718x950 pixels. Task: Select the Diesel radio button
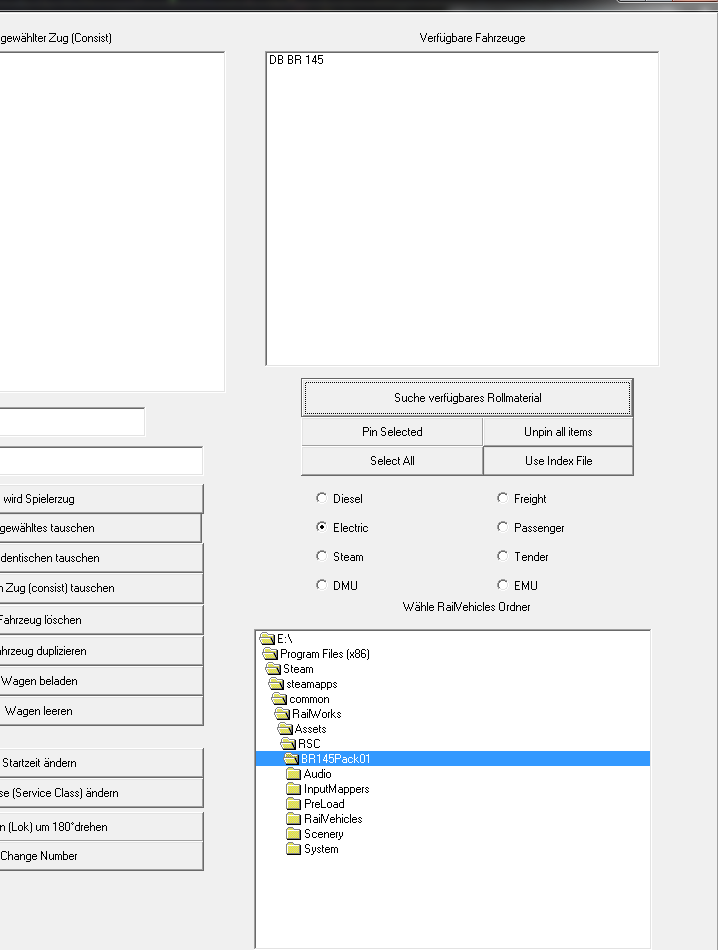[321, 498]
